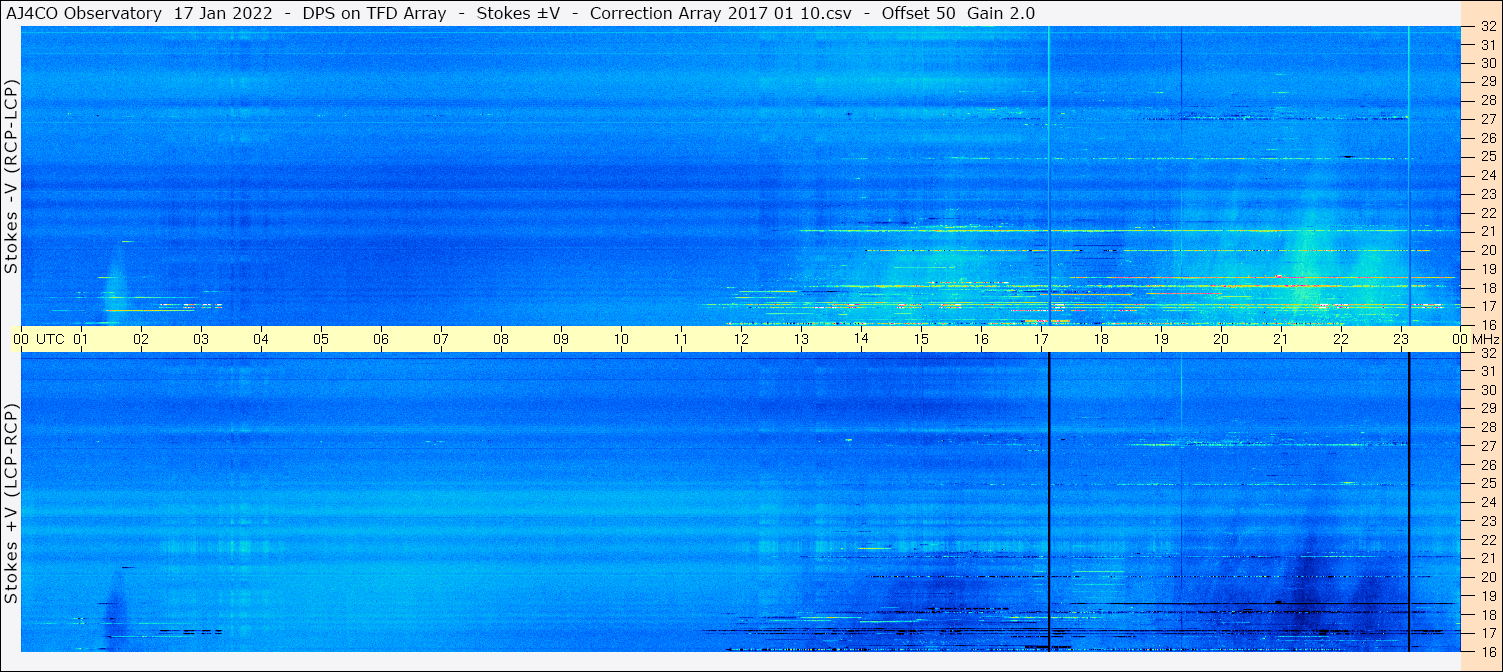Image resolution: width=1503 pixels, height=672 pixels.
Task: Click the 18 MHz label of Stokes -V panel
Action: pos(1487,287)
